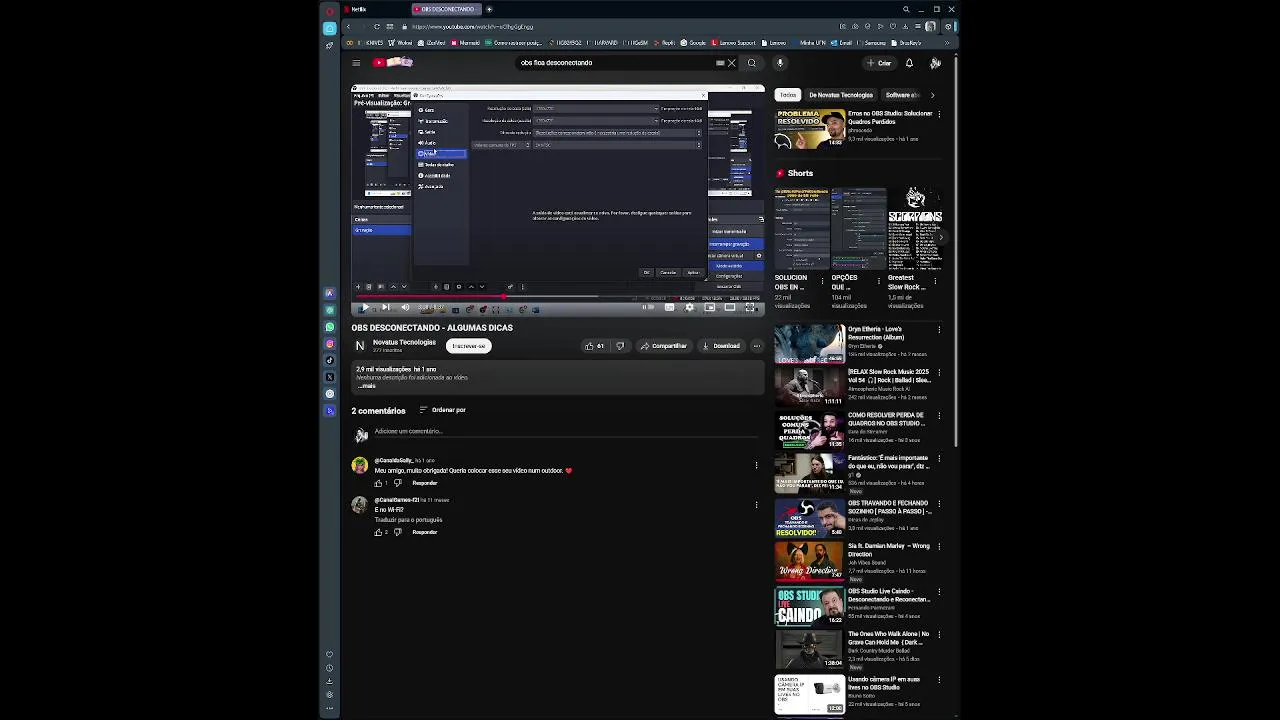Switch the player to miniplayer
Screen dimensions: 1280x720
(x=709, y=308)
